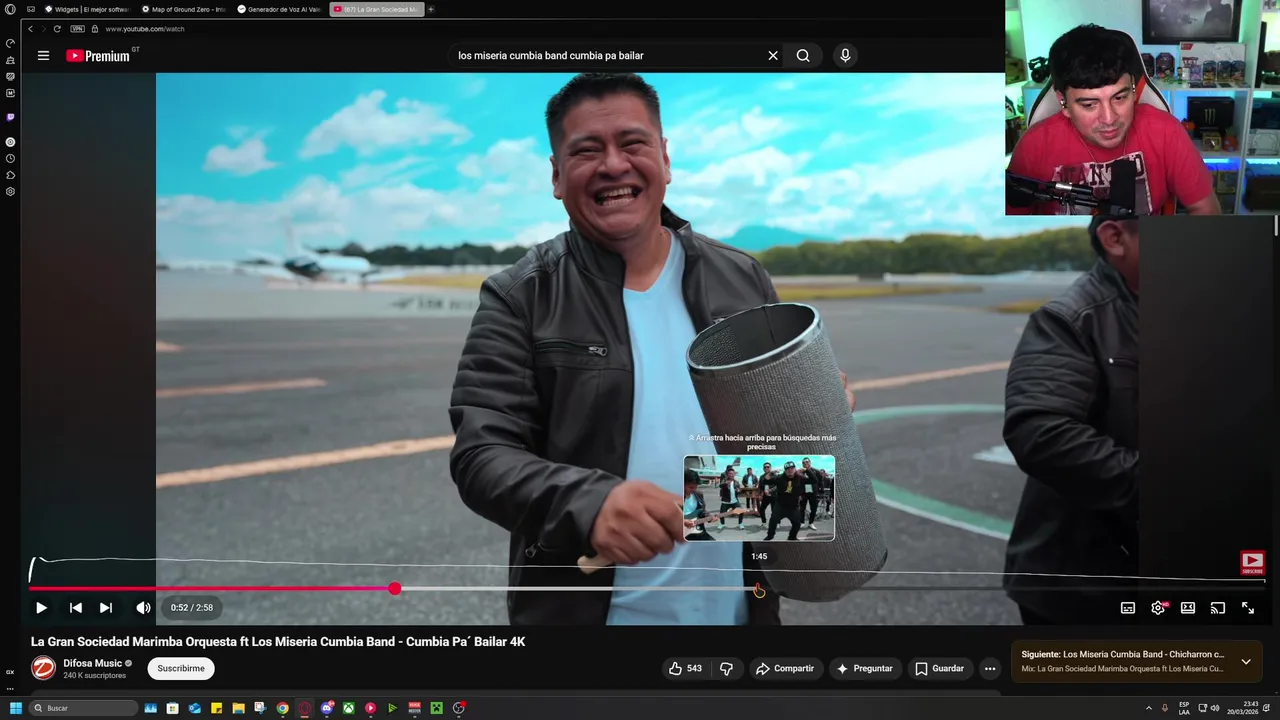Show hidden system tray icons
Viewport: 1280px width, 720px height.
pyautogui.click(x=1148, y=708)
